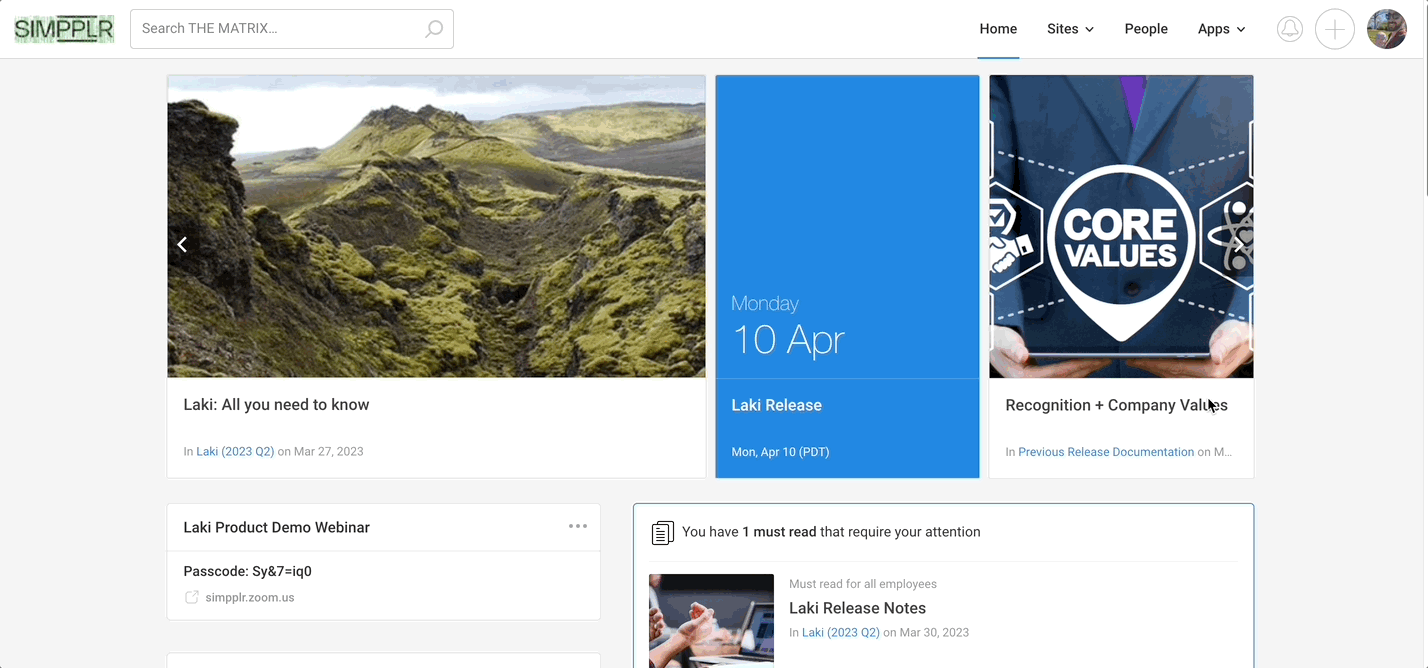Advance to next carousel slide
This screenshot has height=668, width=1428.
1238,244
